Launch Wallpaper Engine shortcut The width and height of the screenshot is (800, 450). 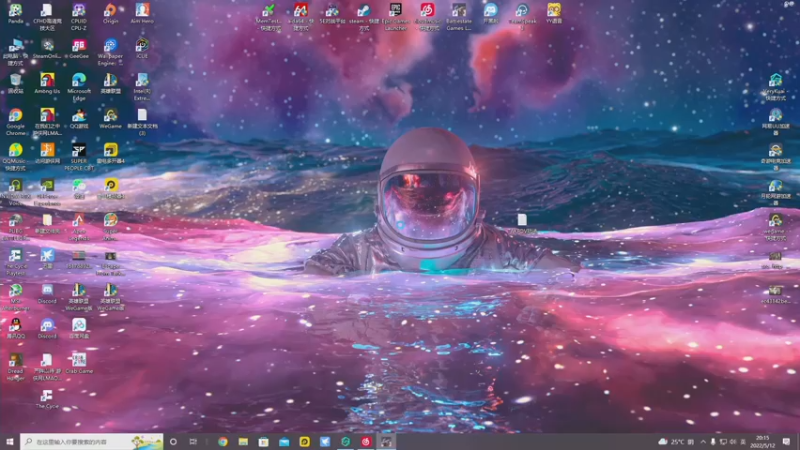(110, 52)
